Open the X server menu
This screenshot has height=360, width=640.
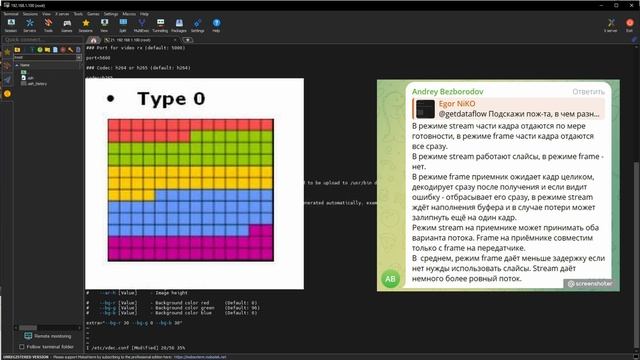62,14
